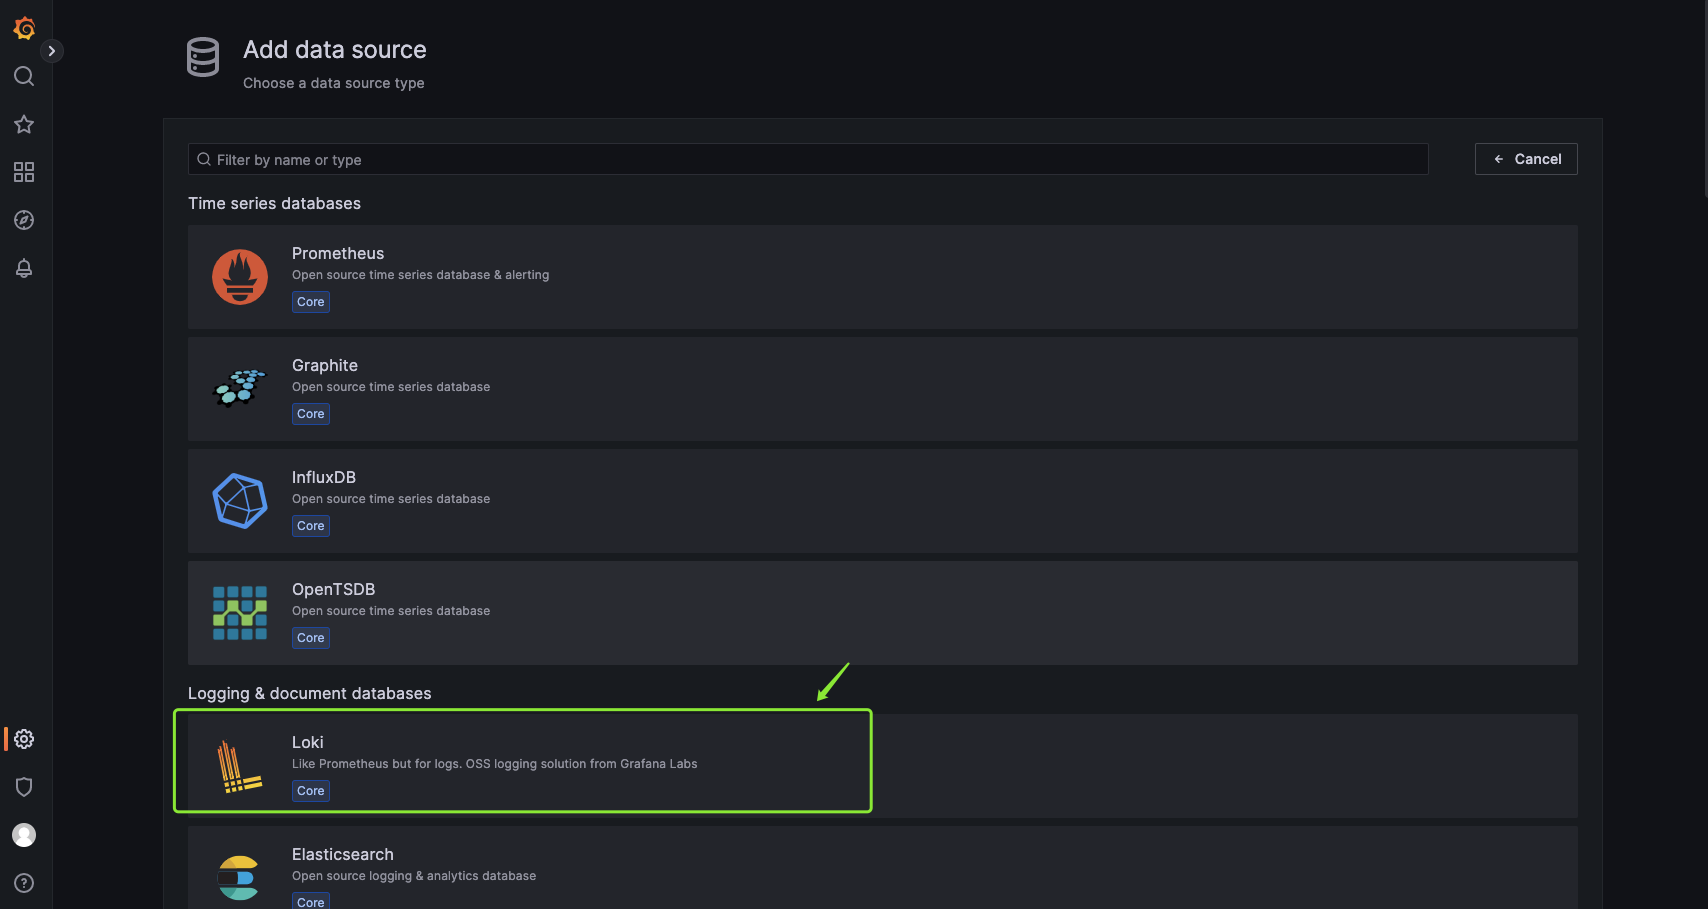Open the Explore compass icon
Viewport: 1708px width, 909px height.
(24, 220)
